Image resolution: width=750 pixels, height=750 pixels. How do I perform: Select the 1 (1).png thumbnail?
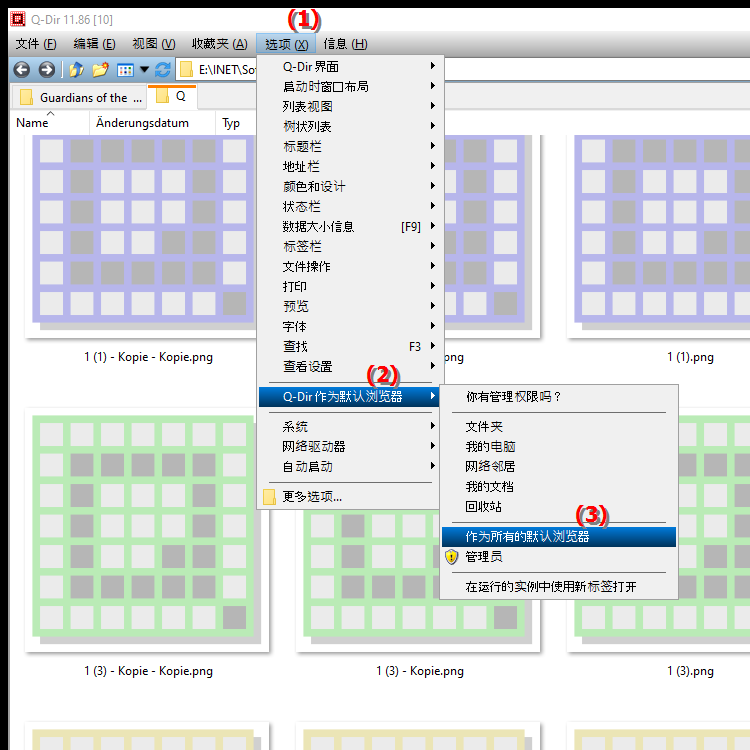[x=658, y=236]
